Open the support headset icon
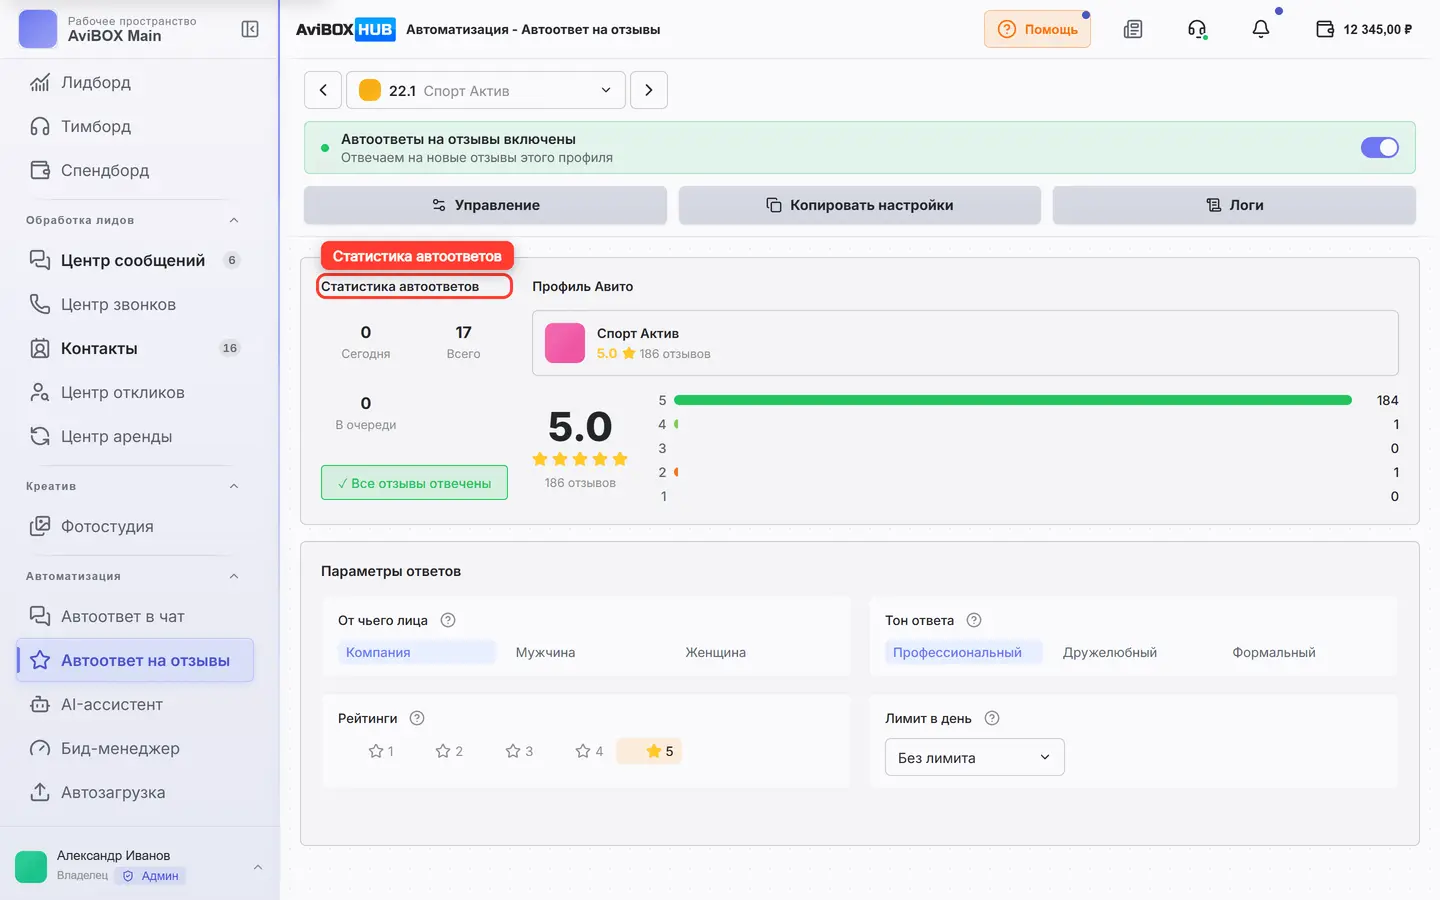Viewport: 1440px width, 900px height. tap(1197, 29)
